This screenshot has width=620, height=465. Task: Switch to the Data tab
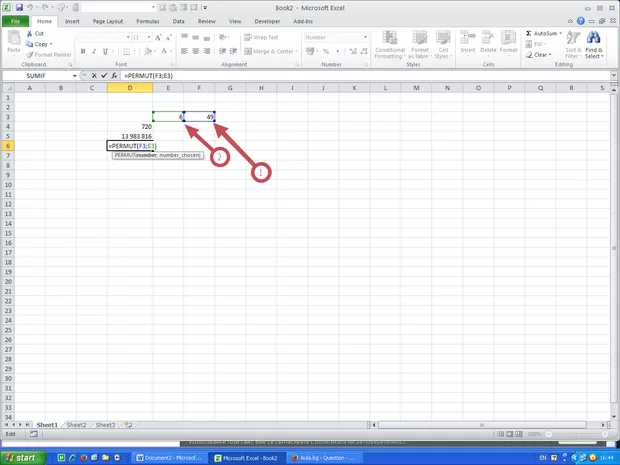pos(178,21)
